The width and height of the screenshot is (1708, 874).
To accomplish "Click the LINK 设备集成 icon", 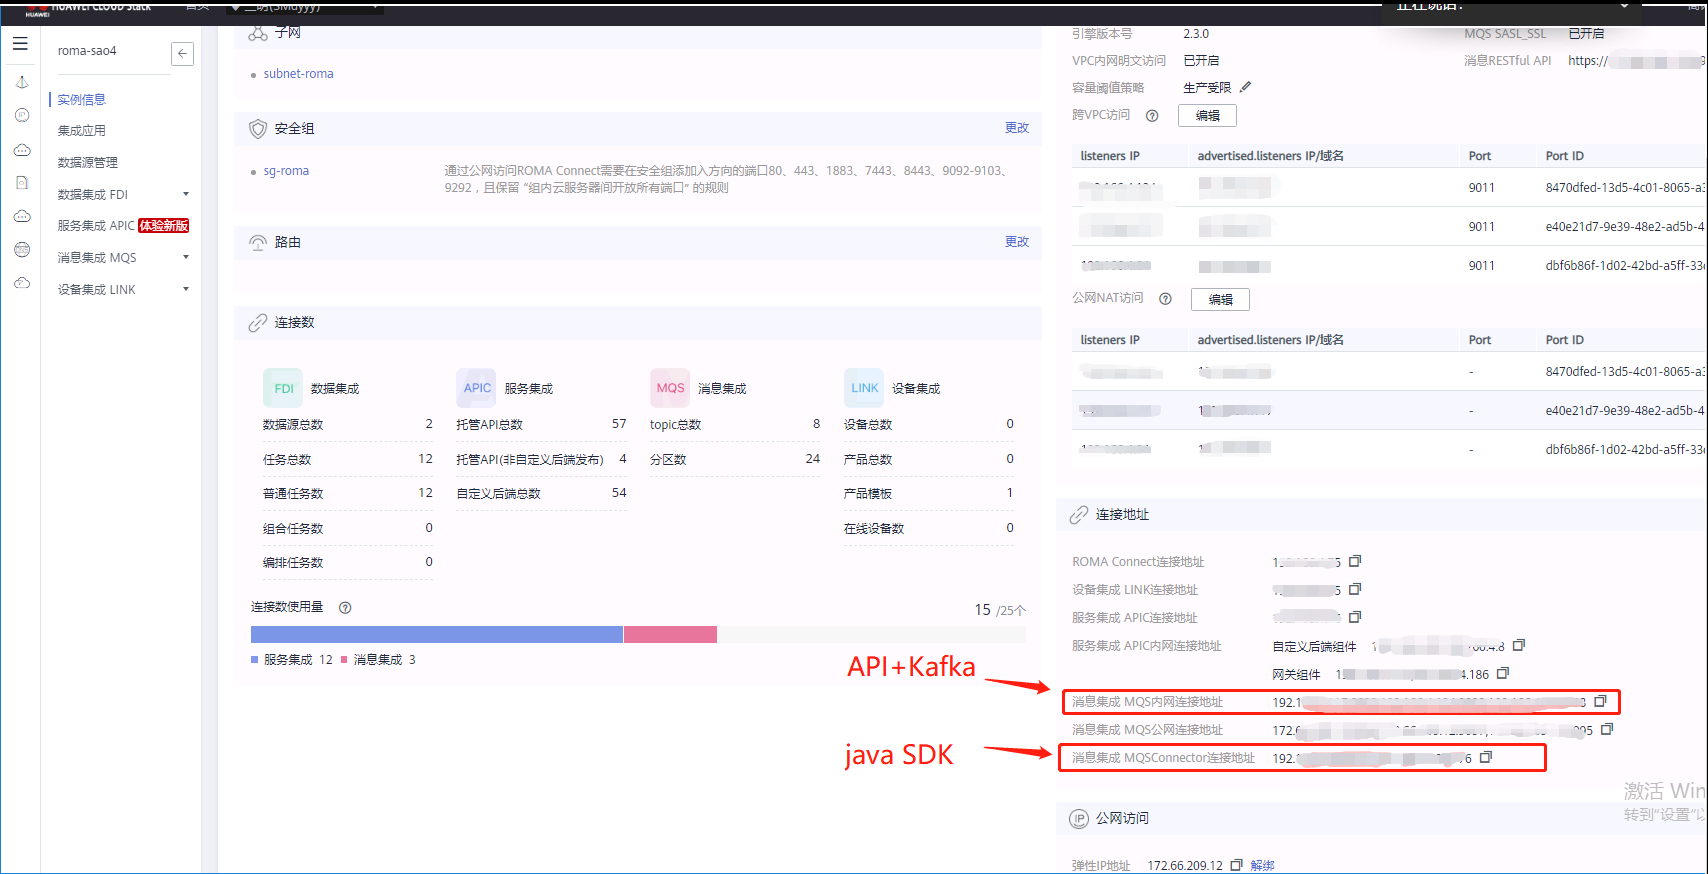I will (x=864, y=388).
